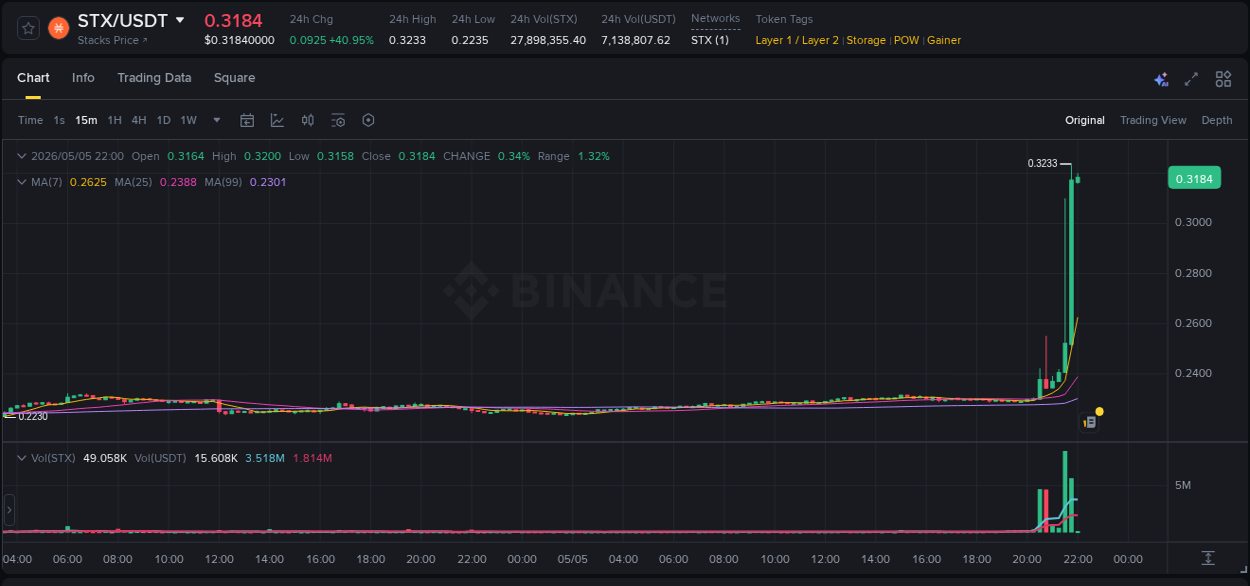Open the Trading Data tab
The width and height of the screenshot is (1250, 586).
(154, 78)
